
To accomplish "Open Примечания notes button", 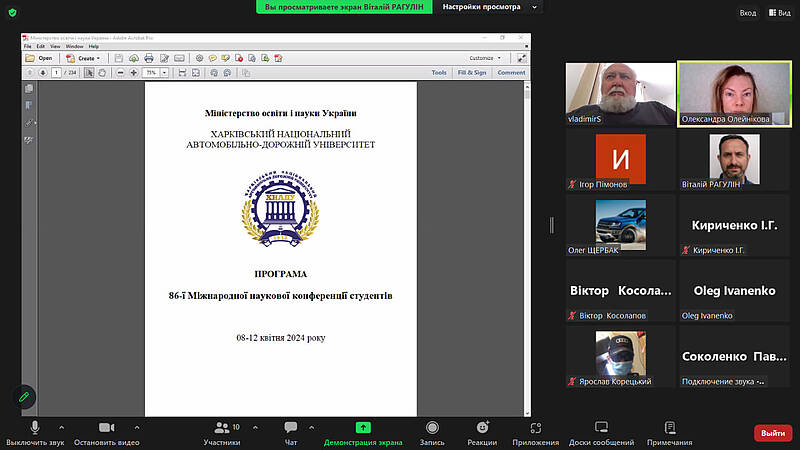I will [x=669, y=433].
